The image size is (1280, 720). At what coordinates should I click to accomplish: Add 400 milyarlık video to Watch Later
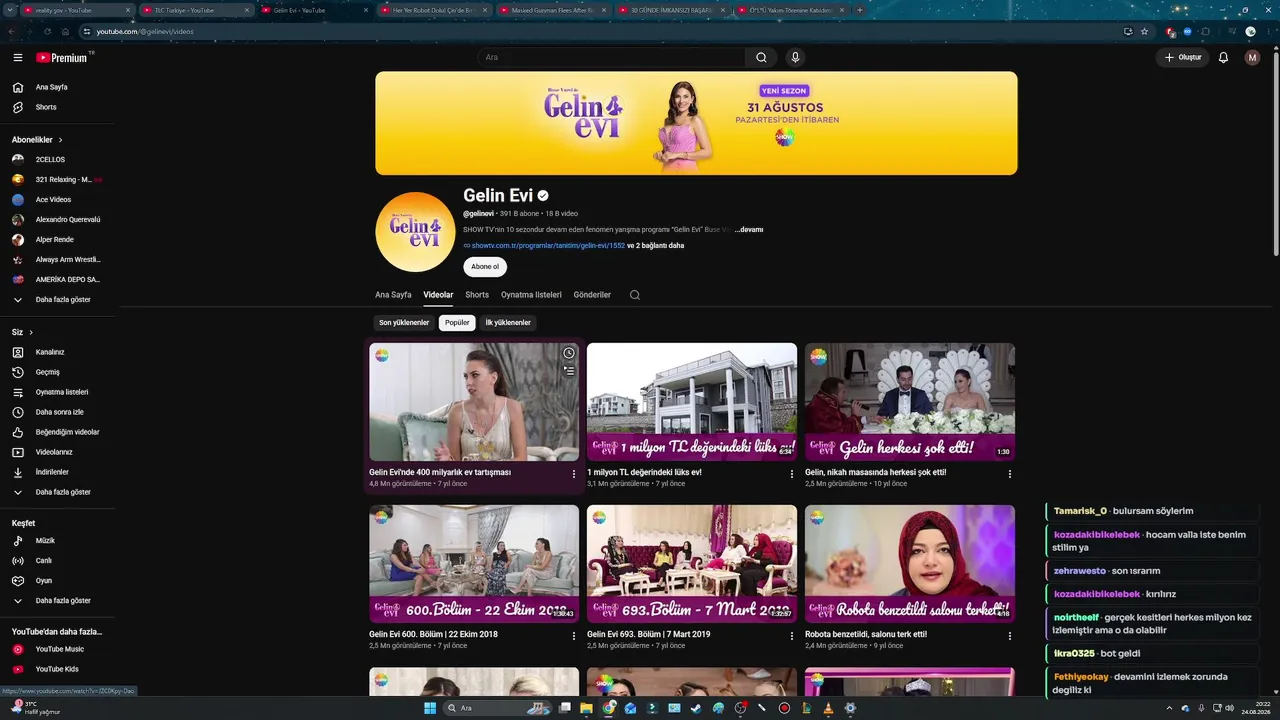click(569, 353)
